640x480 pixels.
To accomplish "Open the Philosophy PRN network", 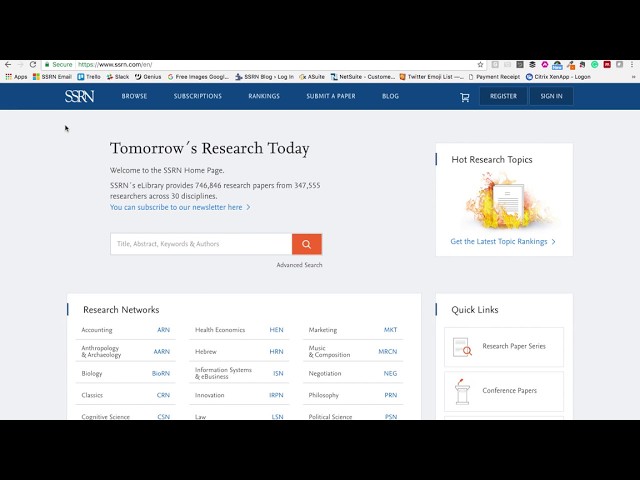I will click(353, 395).
